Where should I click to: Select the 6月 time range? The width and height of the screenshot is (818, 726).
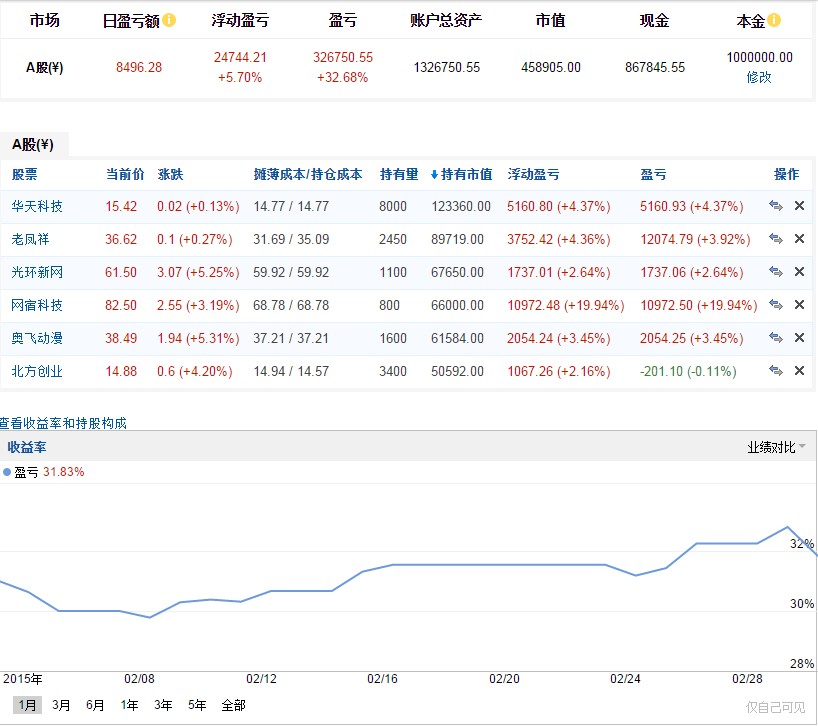95,705
